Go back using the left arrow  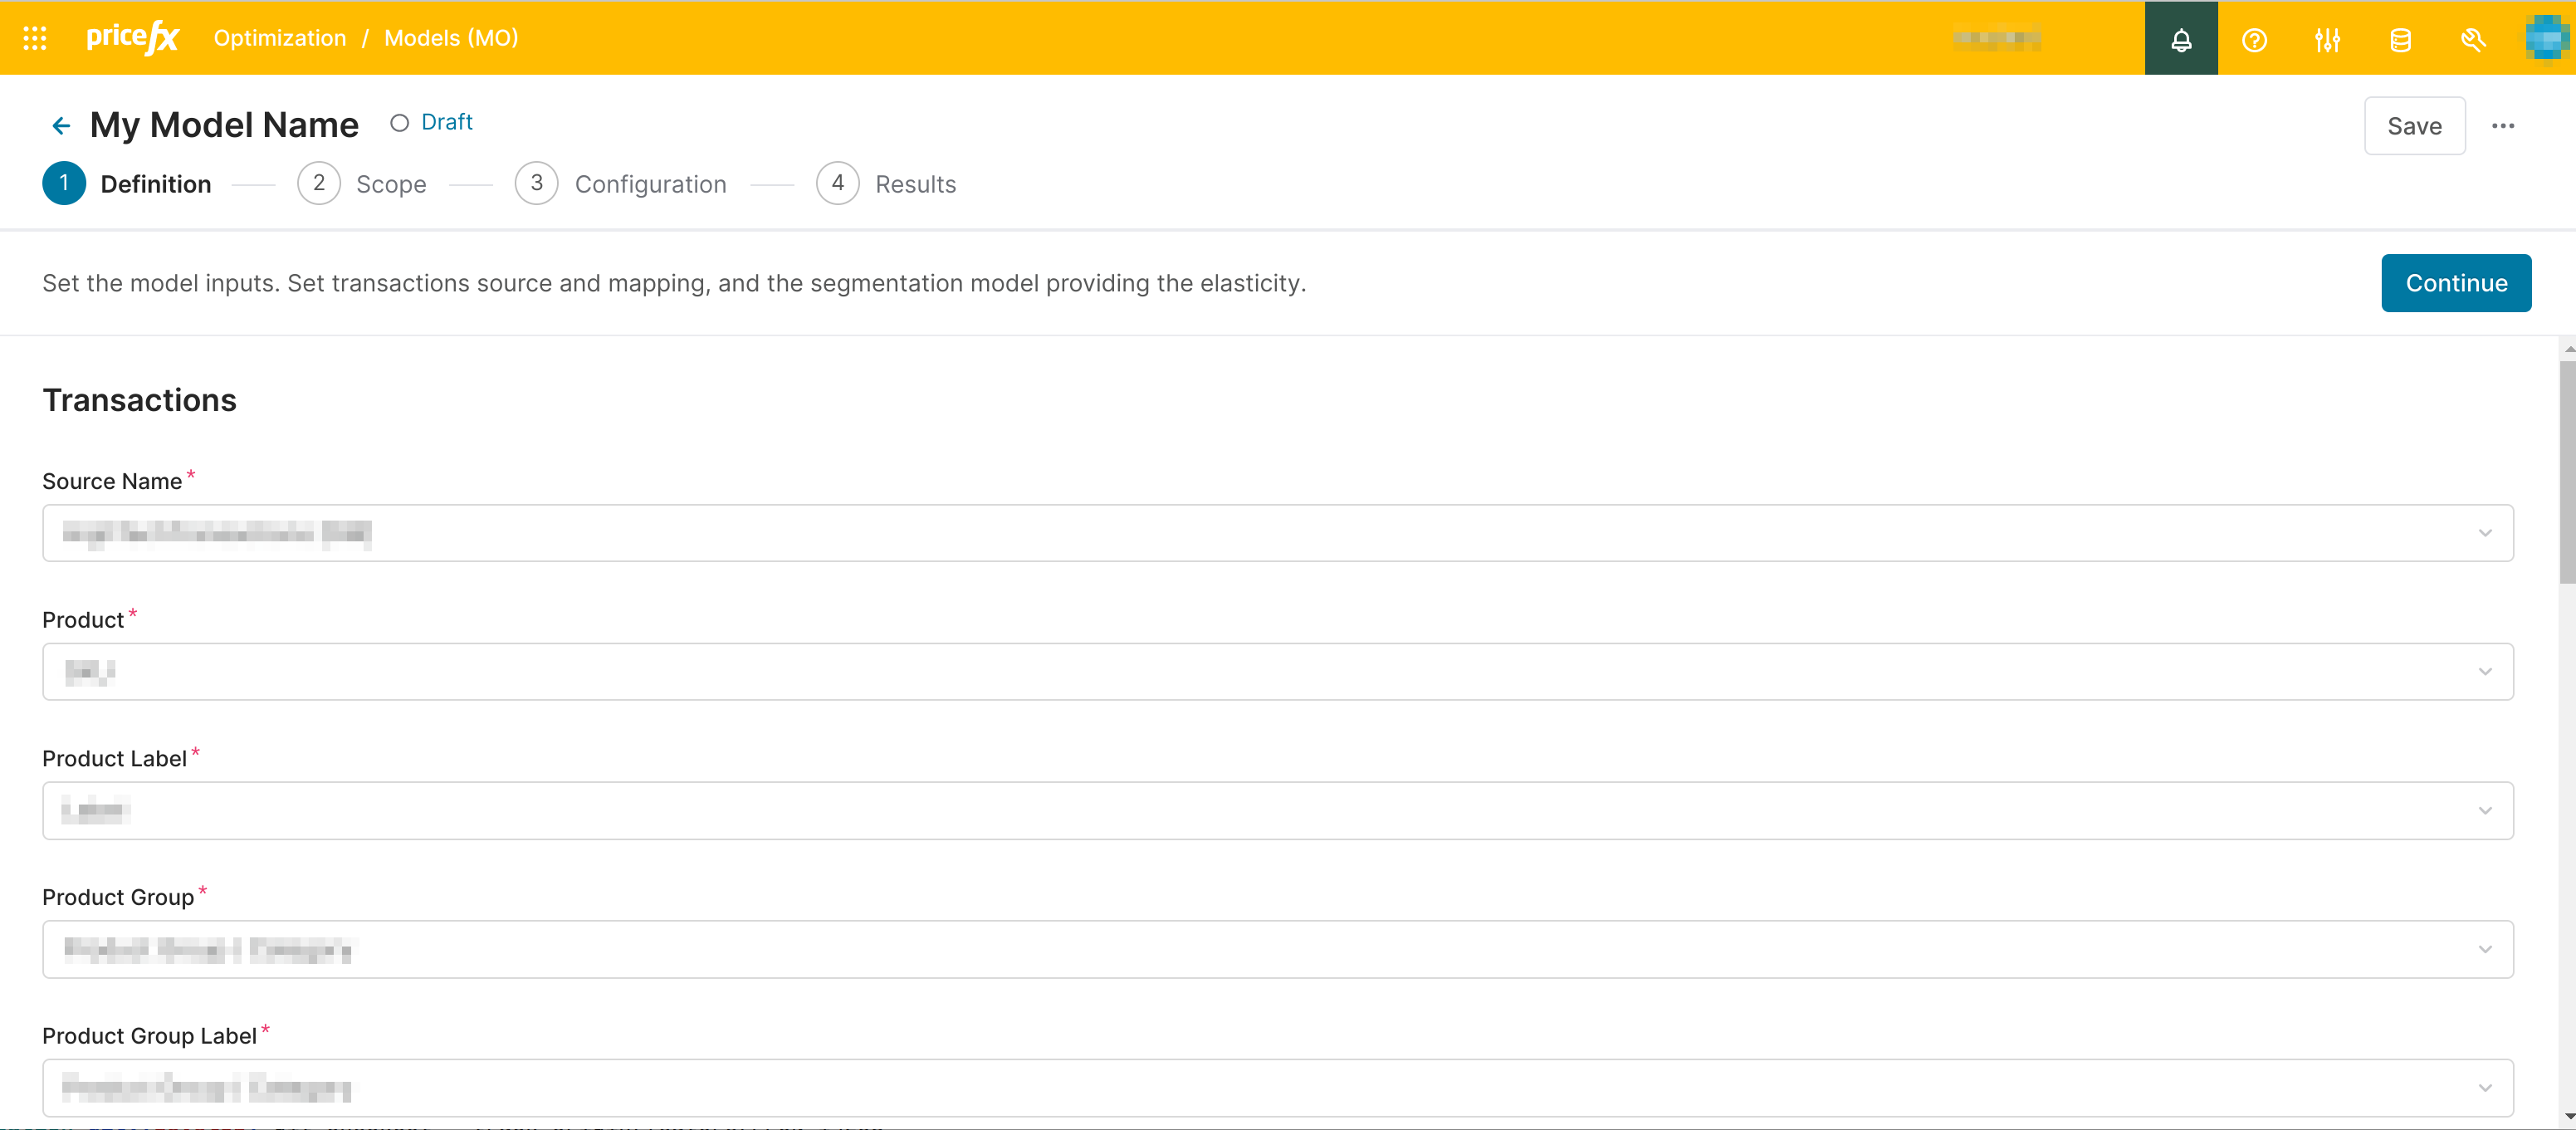coord(61,126)
